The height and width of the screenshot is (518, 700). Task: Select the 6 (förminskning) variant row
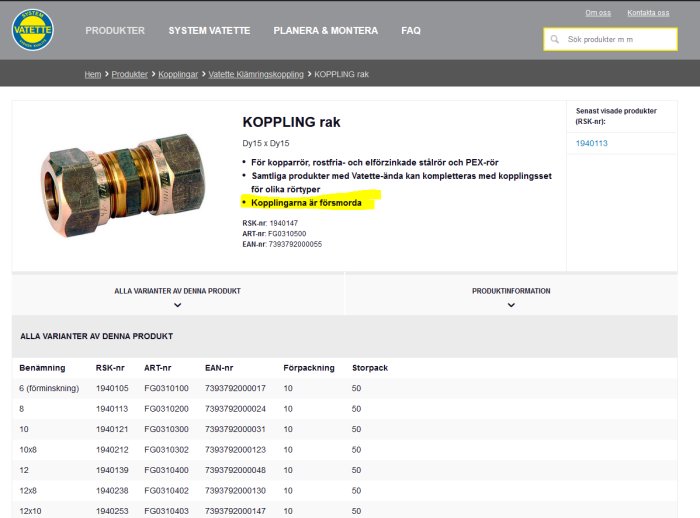coord(345,388)
